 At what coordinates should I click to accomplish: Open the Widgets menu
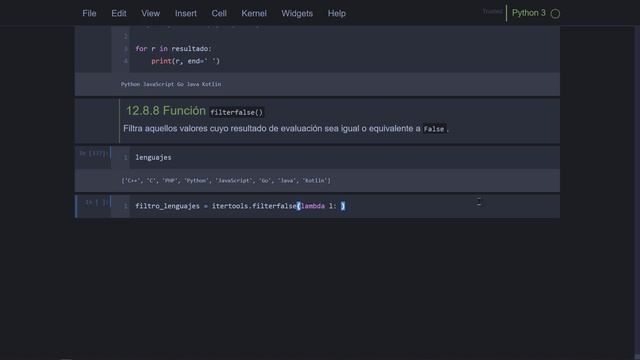coord(297,13)
